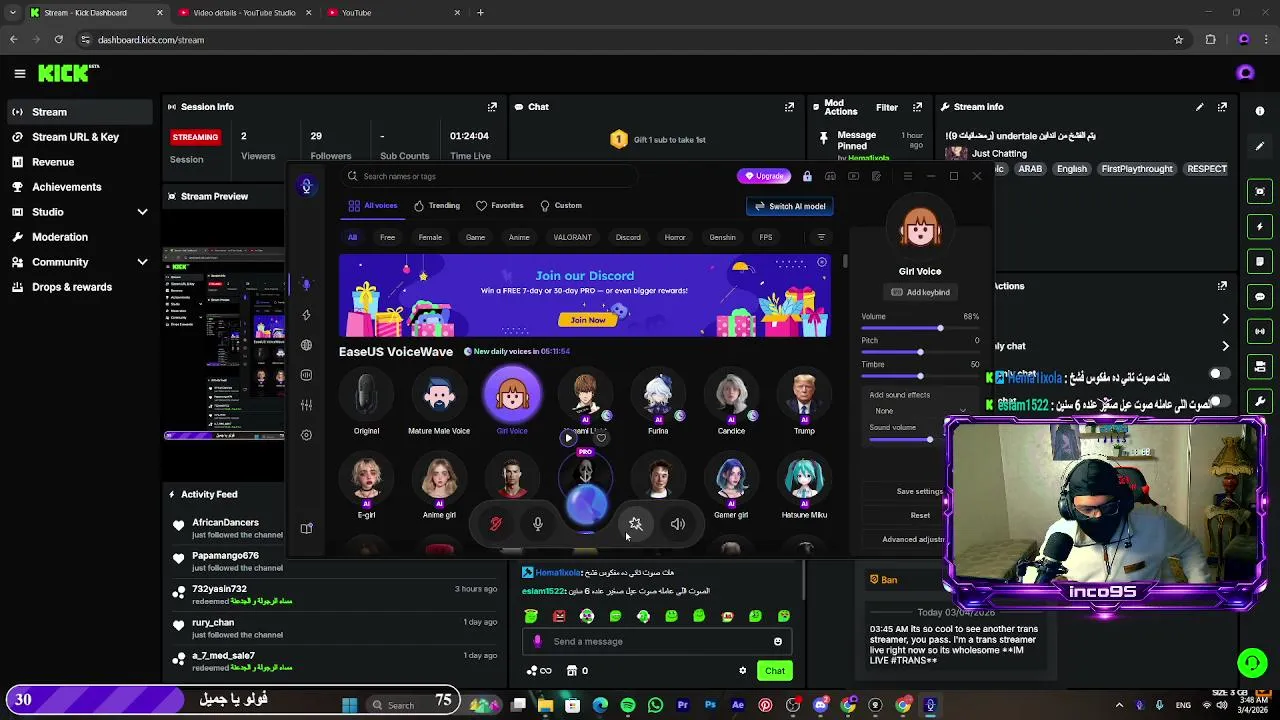Open VoiceWave voice changer sidebar tab

(306, 285)
